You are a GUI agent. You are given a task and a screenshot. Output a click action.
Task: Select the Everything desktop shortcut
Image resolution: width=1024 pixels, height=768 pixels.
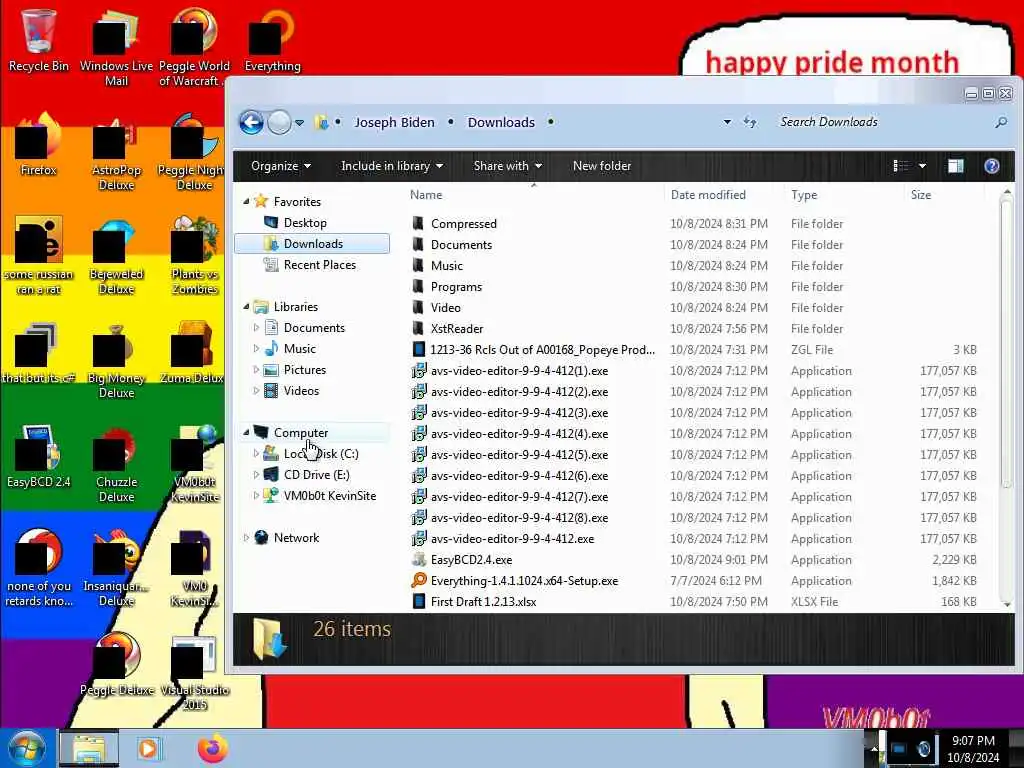click(x=272, y=39)
